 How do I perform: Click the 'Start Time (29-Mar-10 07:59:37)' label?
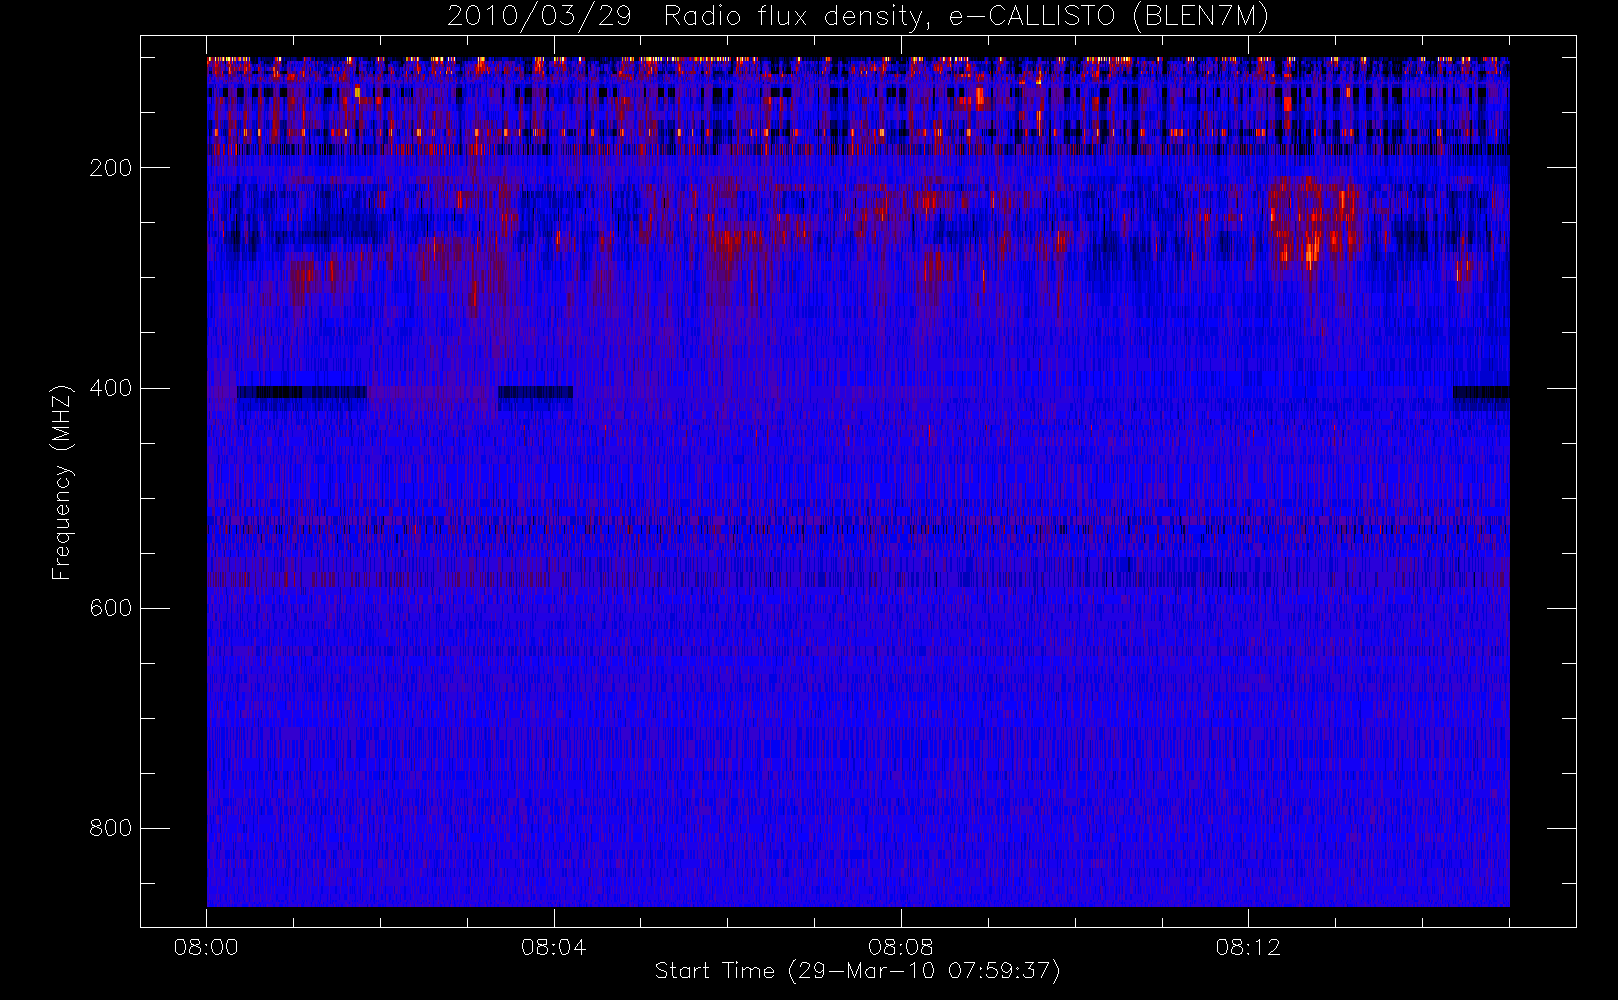tap(857, 971)
